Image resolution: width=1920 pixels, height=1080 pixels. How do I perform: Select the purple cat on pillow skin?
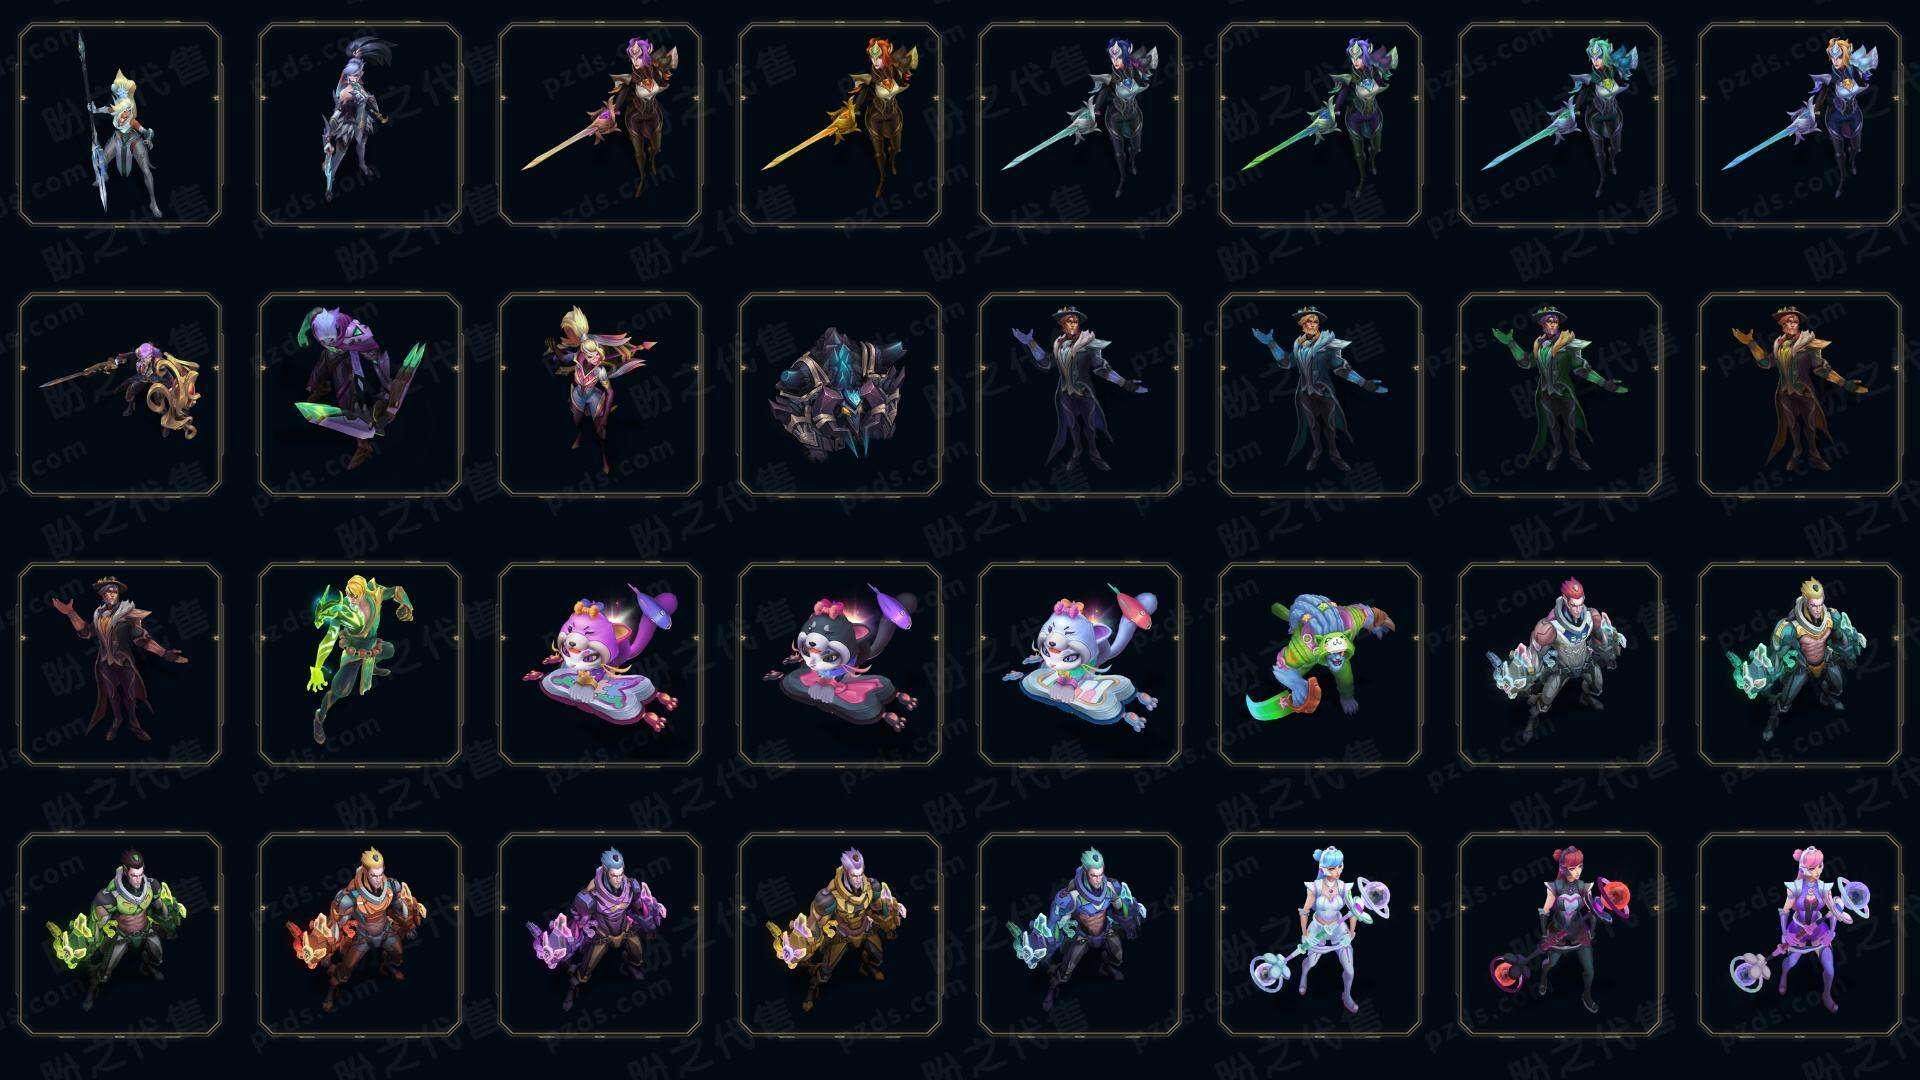(x=600, y=664)
